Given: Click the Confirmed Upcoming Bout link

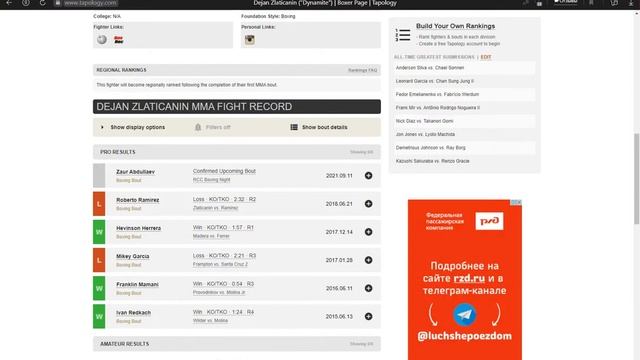Looking at the screenshot, I should pos(224,171).
